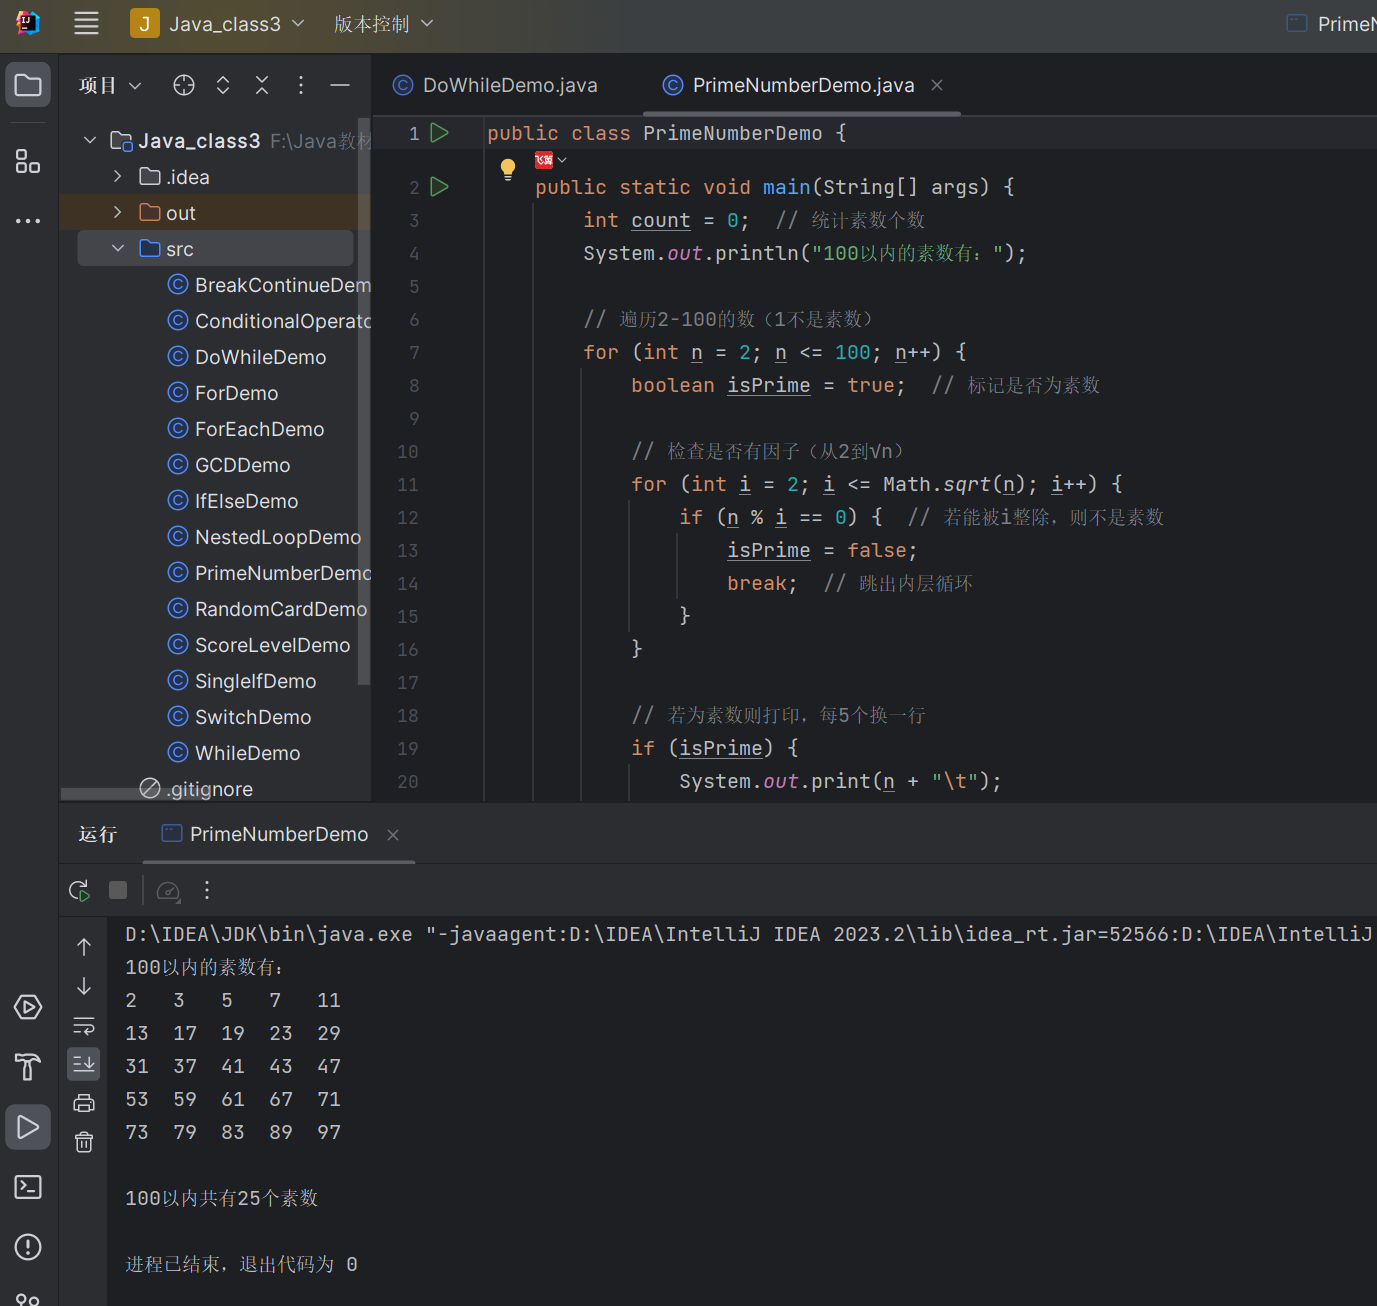
Task: Collapse the src folder
Action: (x=118, y=249)
